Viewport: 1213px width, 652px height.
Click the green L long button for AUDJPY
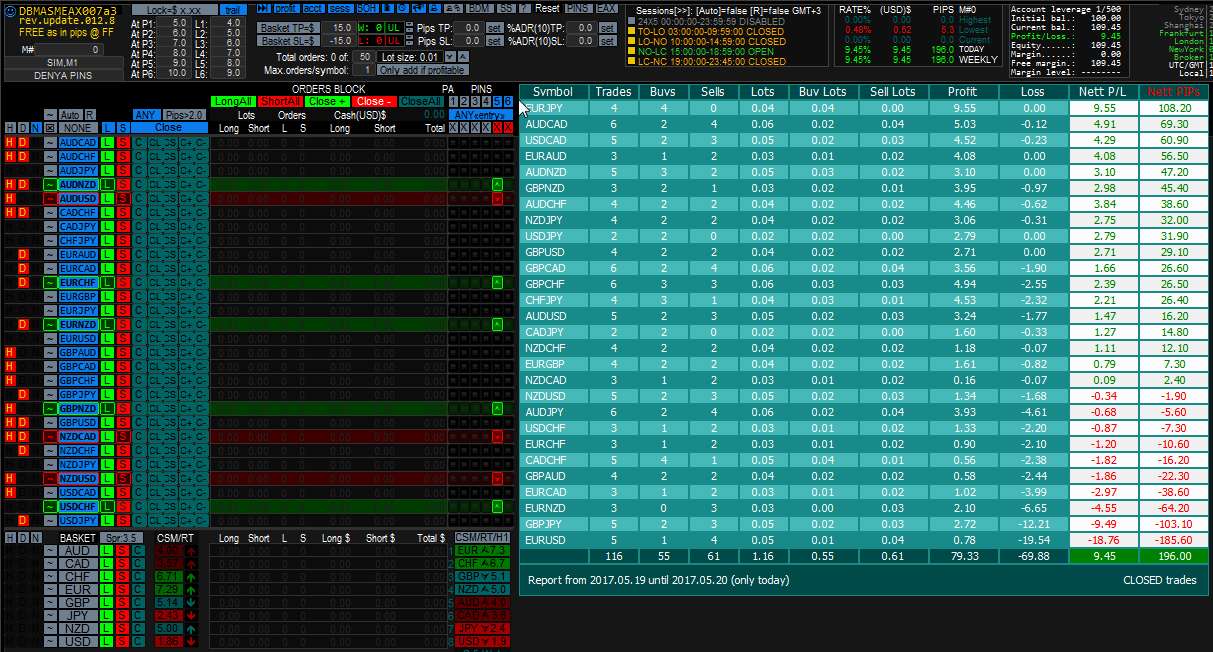(x=107, y=171)
